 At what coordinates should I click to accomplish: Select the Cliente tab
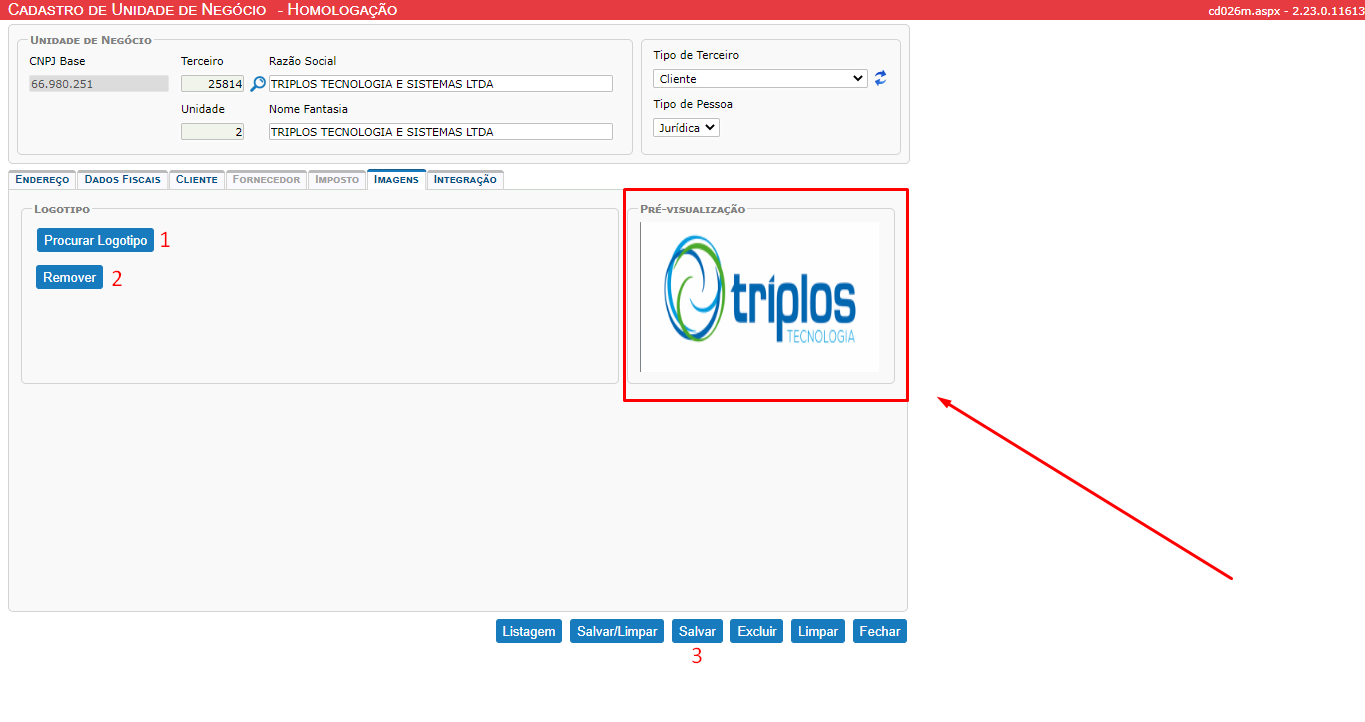[197, 180]
